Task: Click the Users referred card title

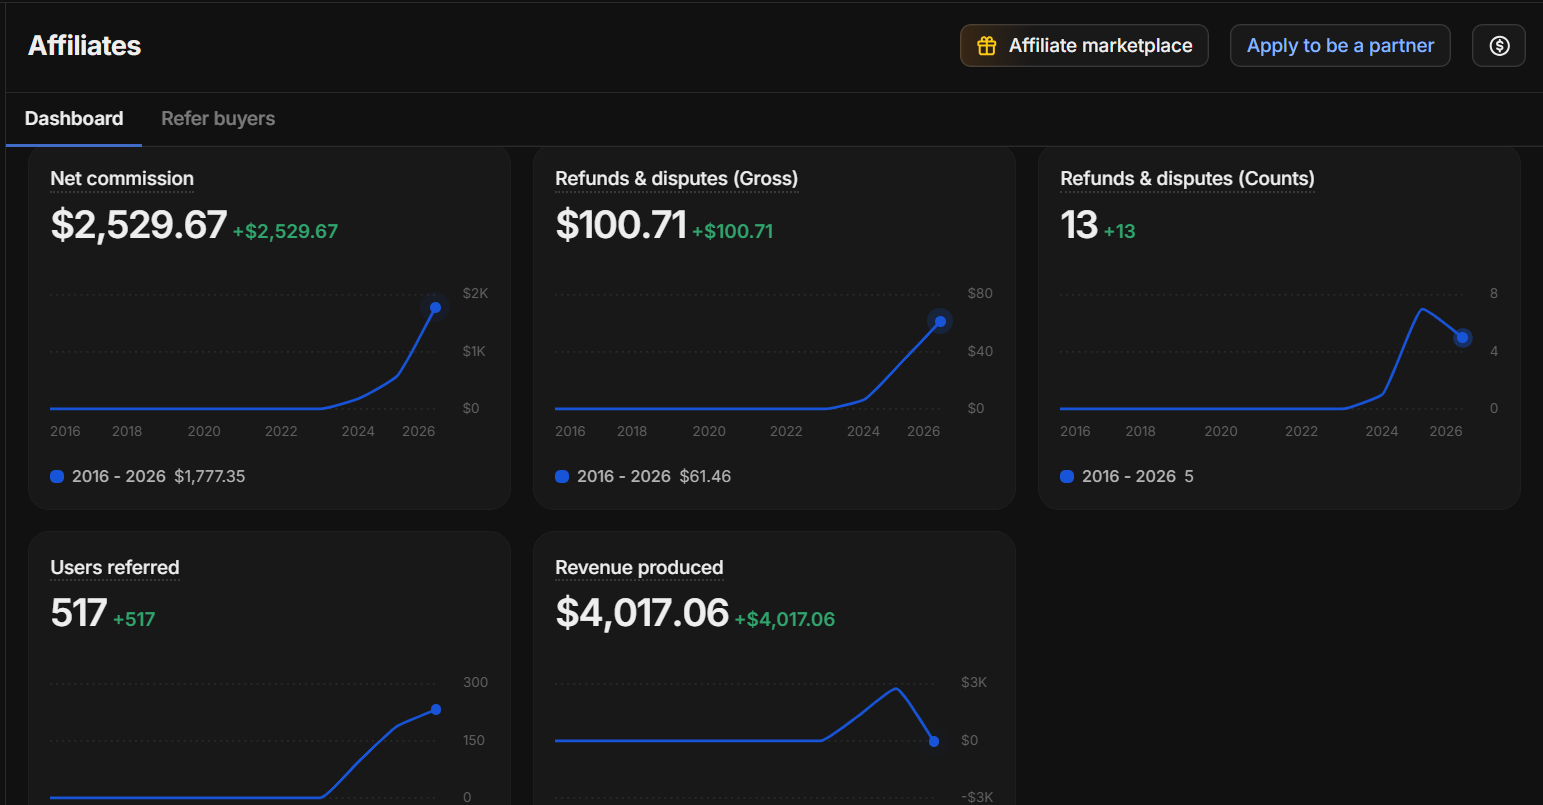Action: pos(115,568)
